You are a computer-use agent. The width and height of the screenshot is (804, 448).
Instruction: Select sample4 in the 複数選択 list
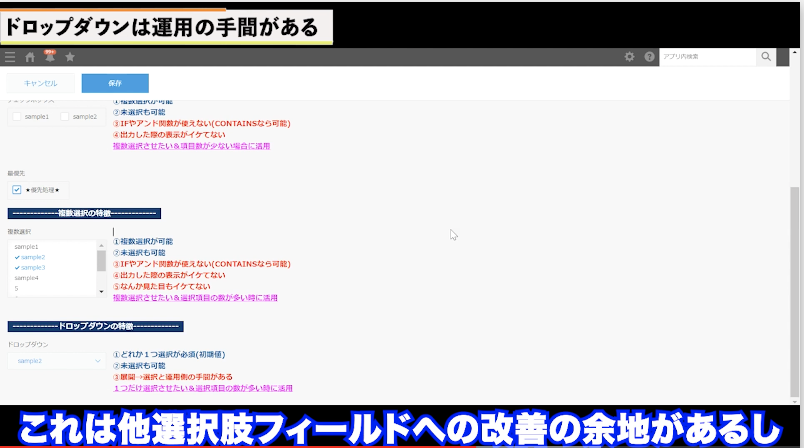[27, 278]
